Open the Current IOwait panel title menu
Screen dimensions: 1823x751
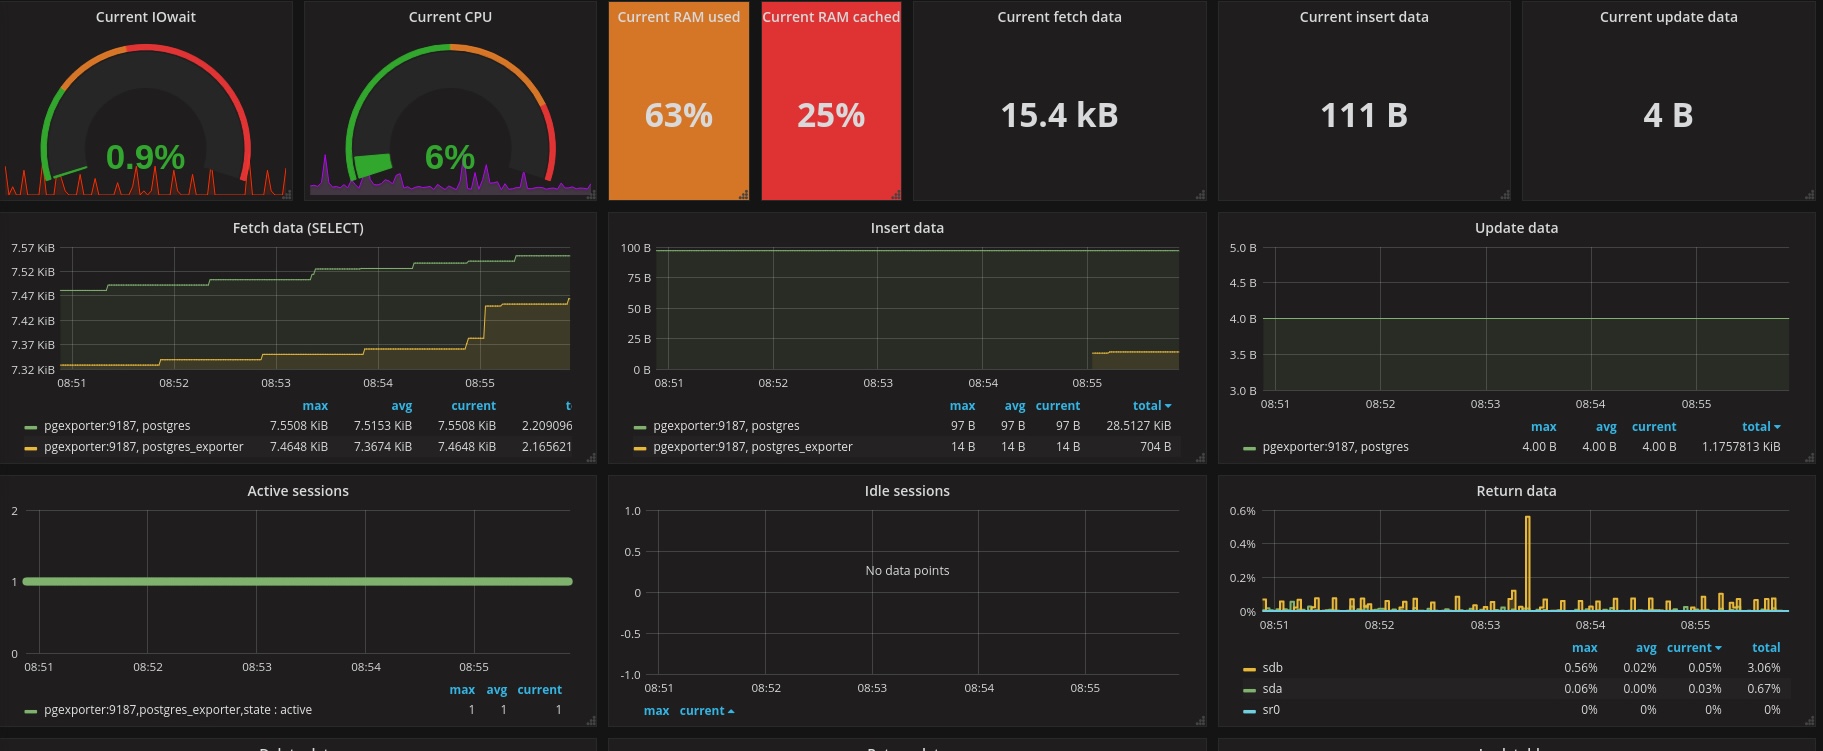pyautogui.click(x=146, y=17)
